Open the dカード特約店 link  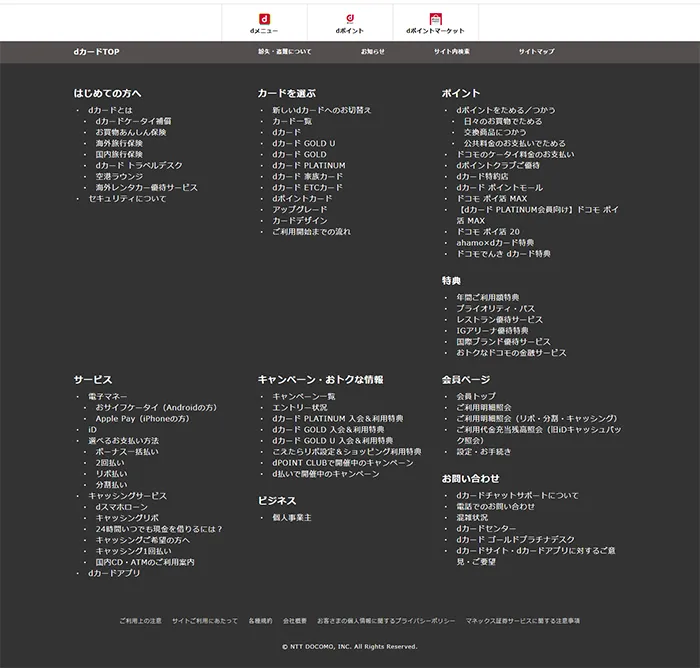(482, 176)
